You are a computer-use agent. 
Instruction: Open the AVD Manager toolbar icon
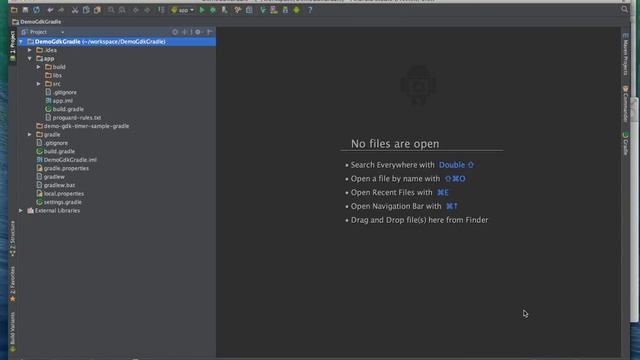(274, 10)
